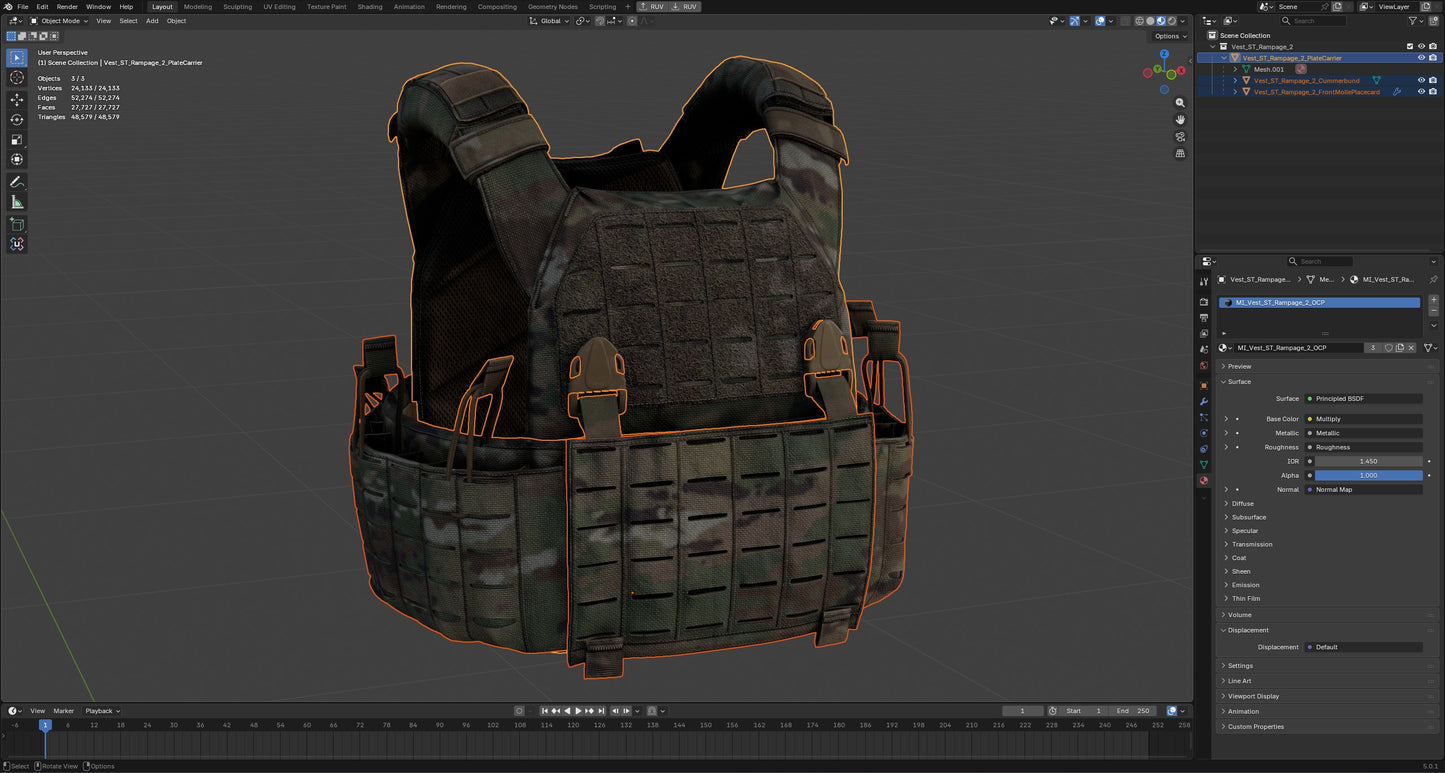This screenshot has height=773, width=1445.
Task: Expand Mesh.001 in the outliner
Action: pos(1235,69)
